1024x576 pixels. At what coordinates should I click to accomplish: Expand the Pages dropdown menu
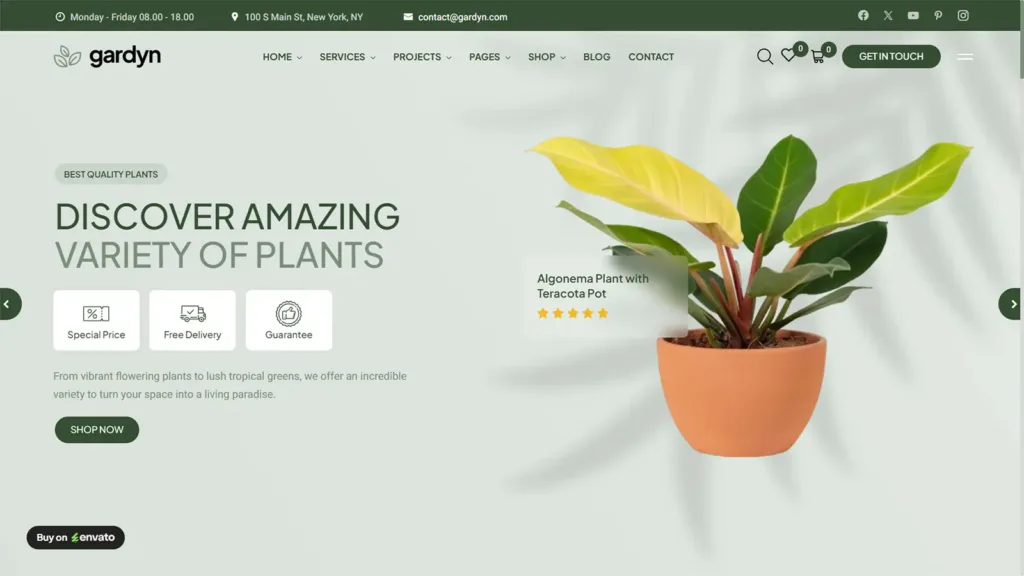tap(489, 57)
